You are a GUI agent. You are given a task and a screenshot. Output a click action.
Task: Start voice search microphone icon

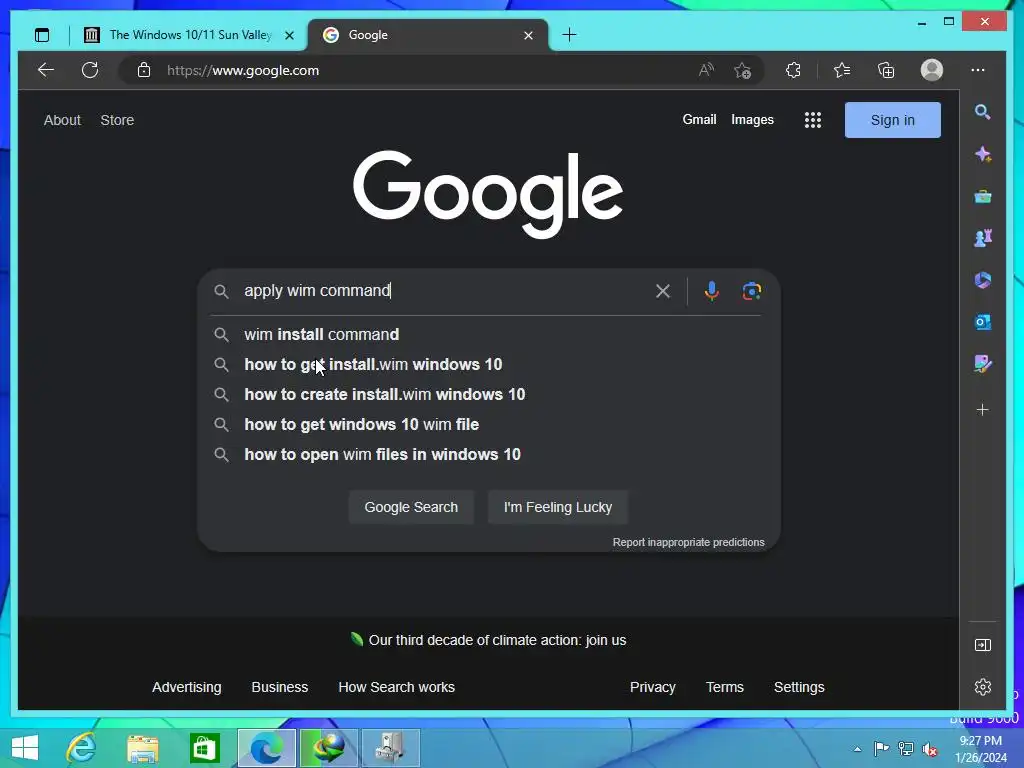point(712,291)
